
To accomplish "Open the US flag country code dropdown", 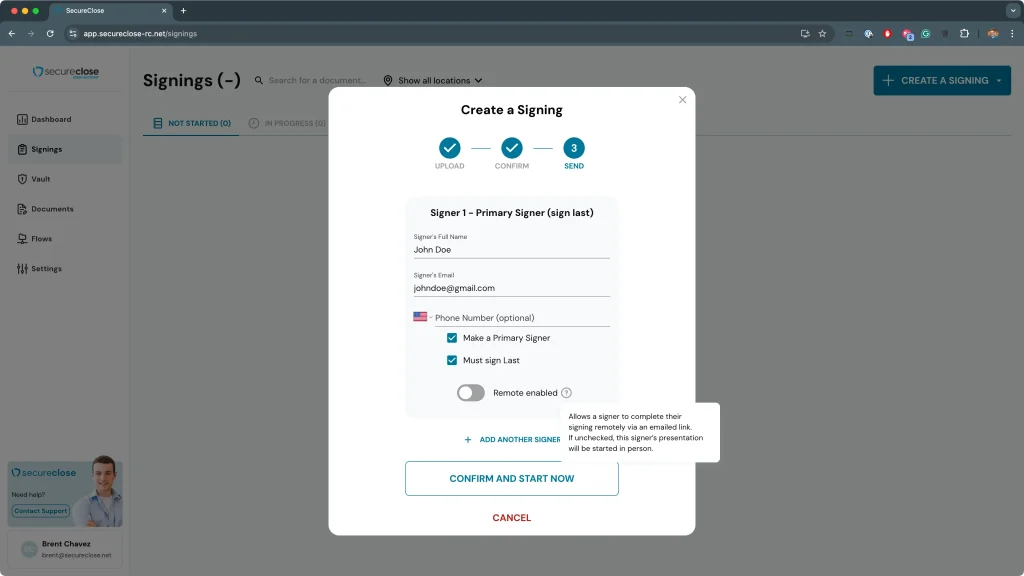I will (421, 317).
